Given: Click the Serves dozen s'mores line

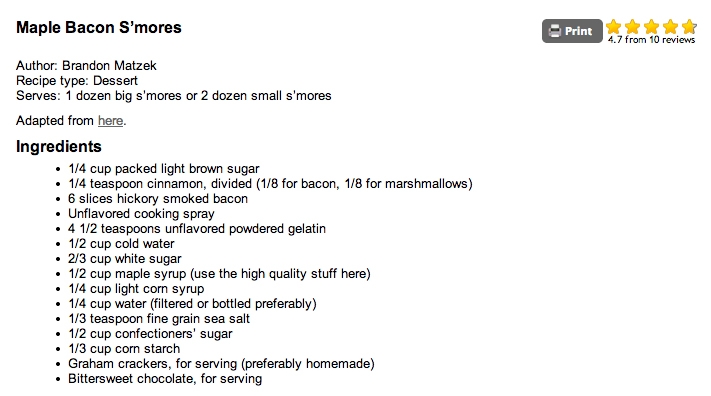Looking at the screenshot, I should point(174,96).
